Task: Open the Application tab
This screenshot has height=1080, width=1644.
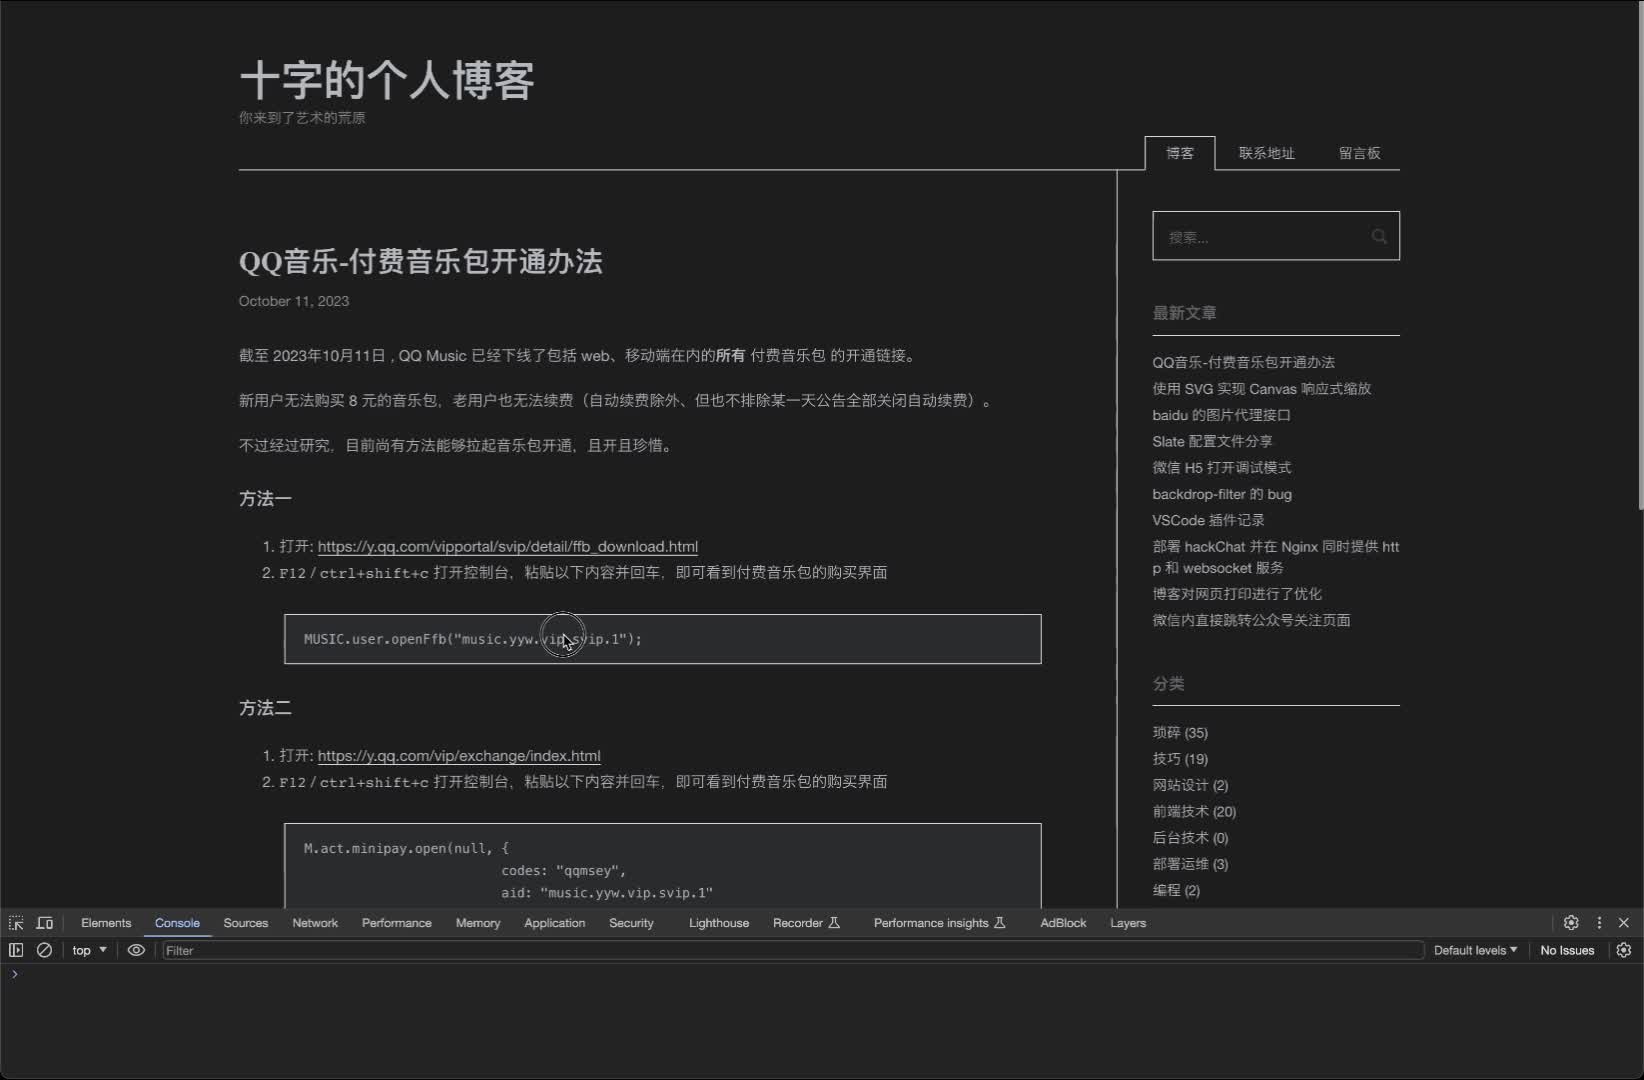Action: click(x=555, y=923)
